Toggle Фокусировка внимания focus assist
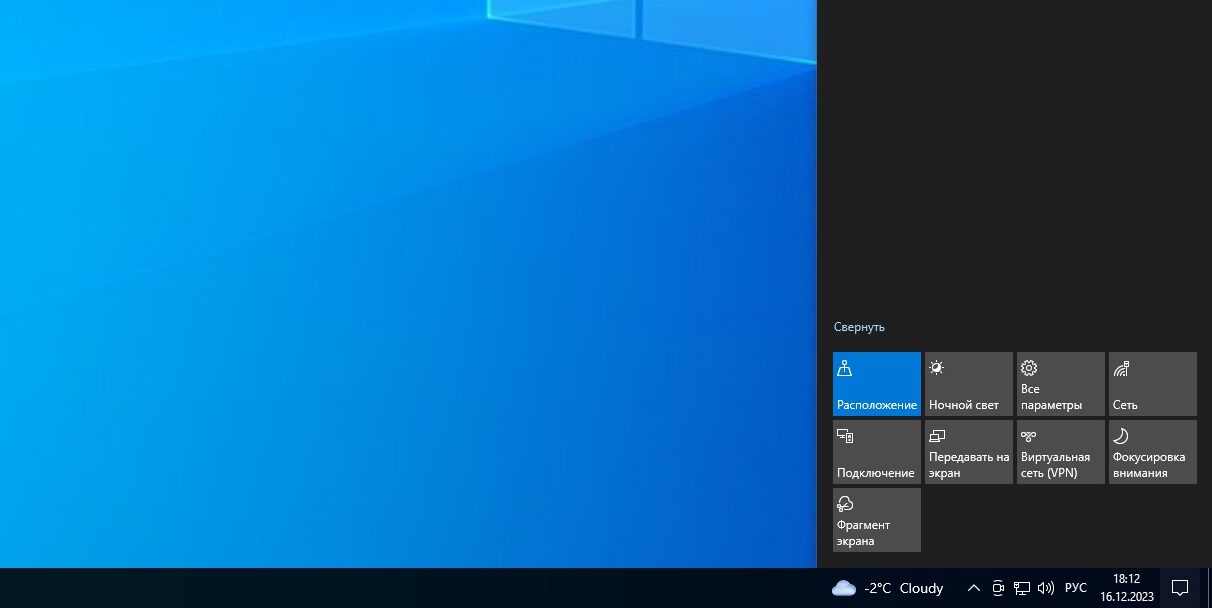 pos(1152,452)
